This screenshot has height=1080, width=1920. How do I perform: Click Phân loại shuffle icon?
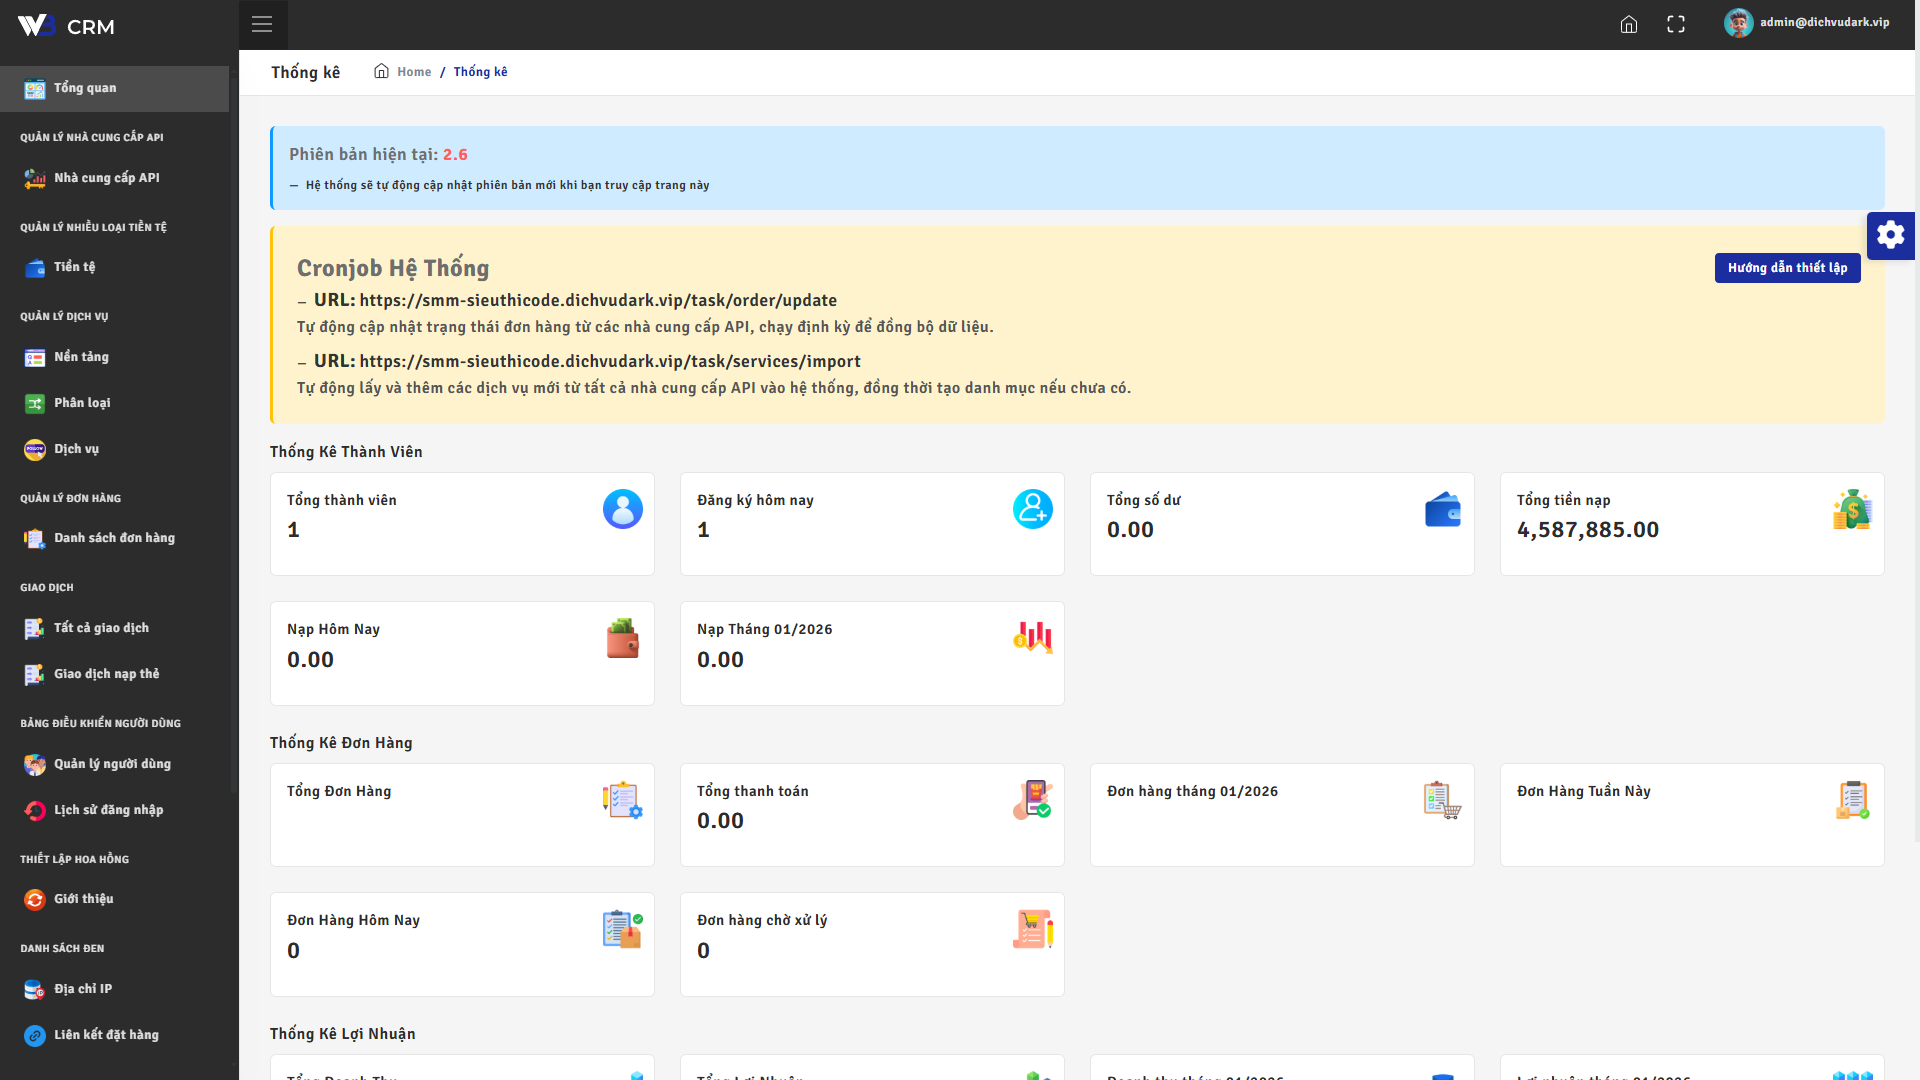(x=35, y=404)
